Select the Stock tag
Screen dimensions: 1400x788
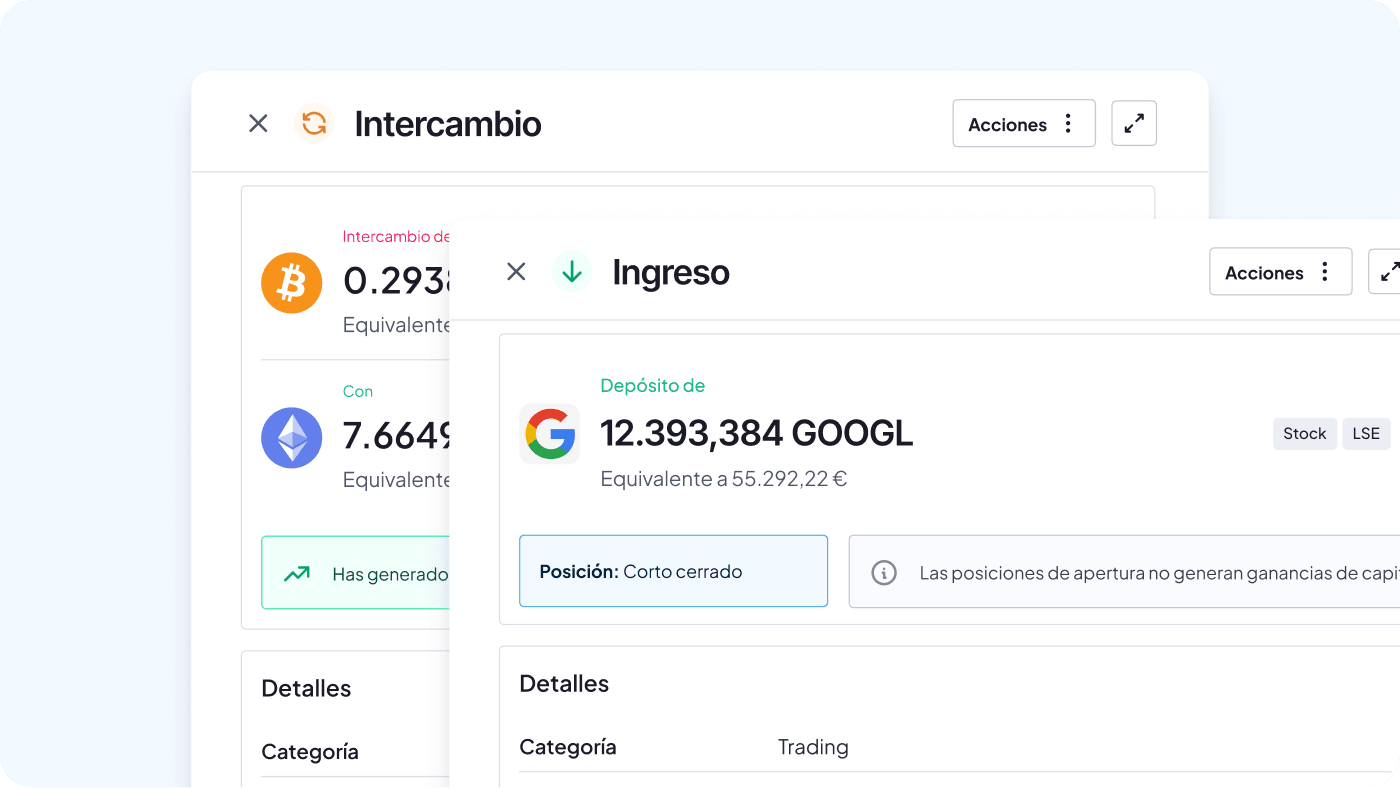pos(1304,434)
